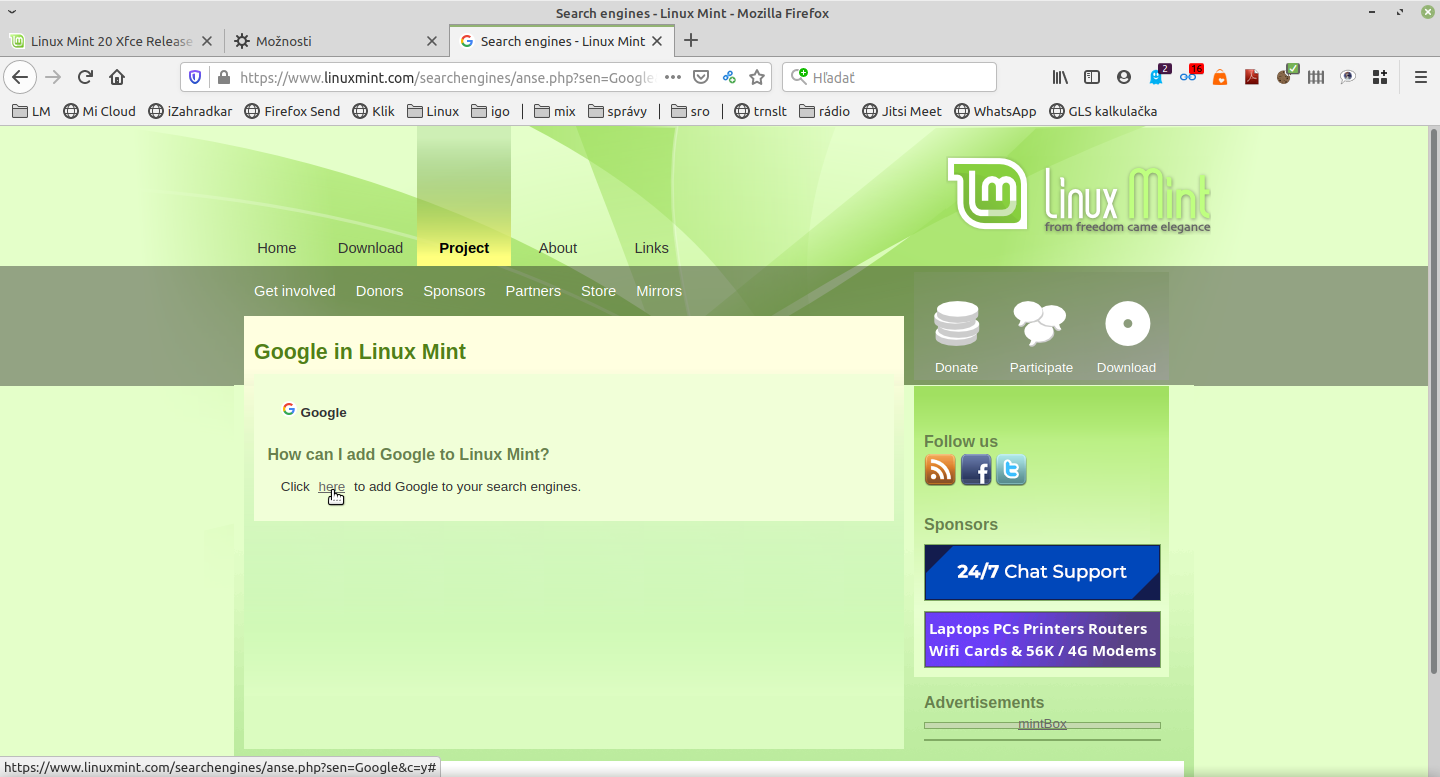Go to the Firefox home page icon
This screenshot has height=777, width=1440.
(117, 77)
